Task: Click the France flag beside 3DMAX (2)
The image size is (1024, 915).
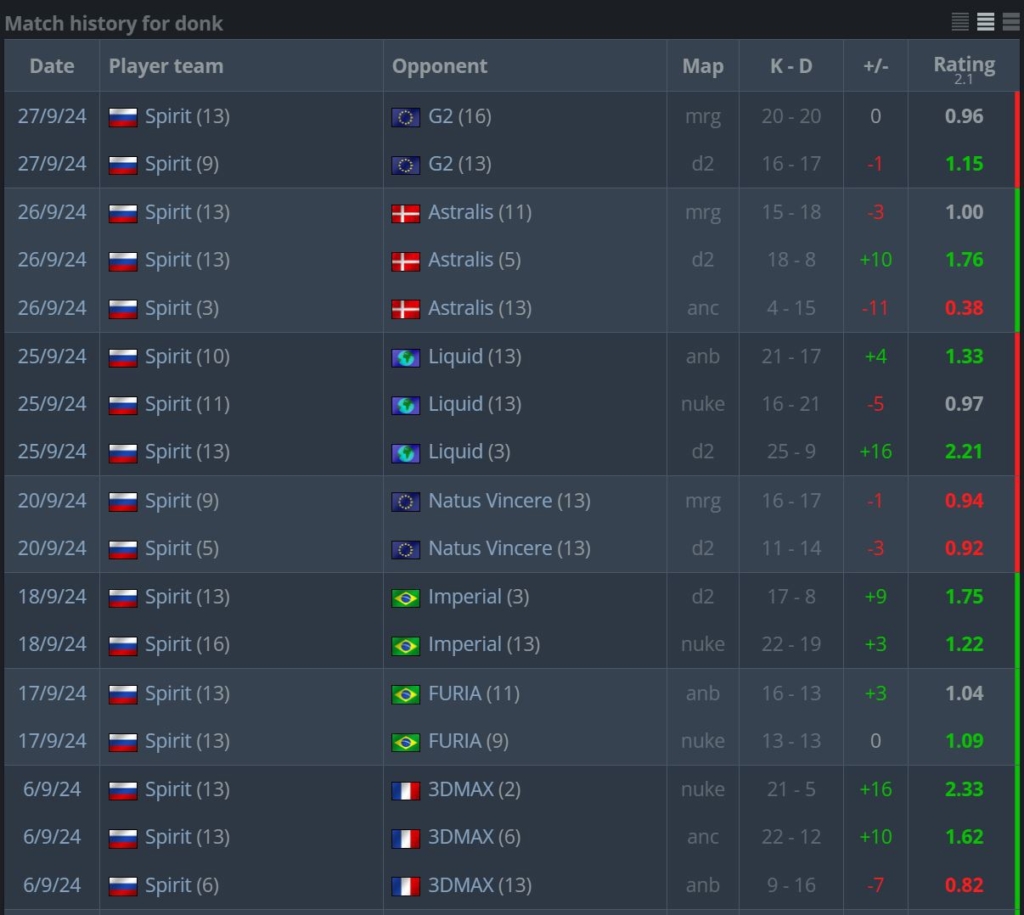Action: click(406, 790)
